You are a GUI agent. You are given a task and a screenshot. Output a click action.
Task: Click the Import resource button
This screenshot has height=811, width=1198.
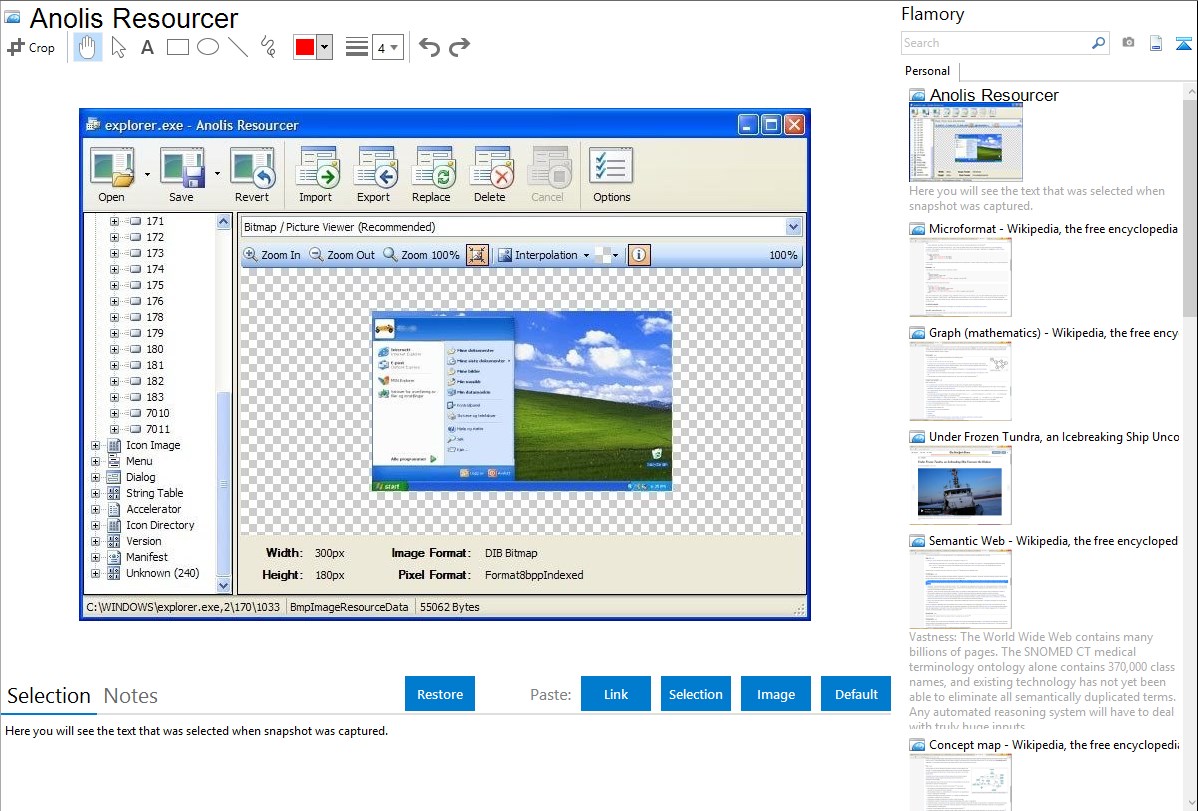(x=316, y=175)
